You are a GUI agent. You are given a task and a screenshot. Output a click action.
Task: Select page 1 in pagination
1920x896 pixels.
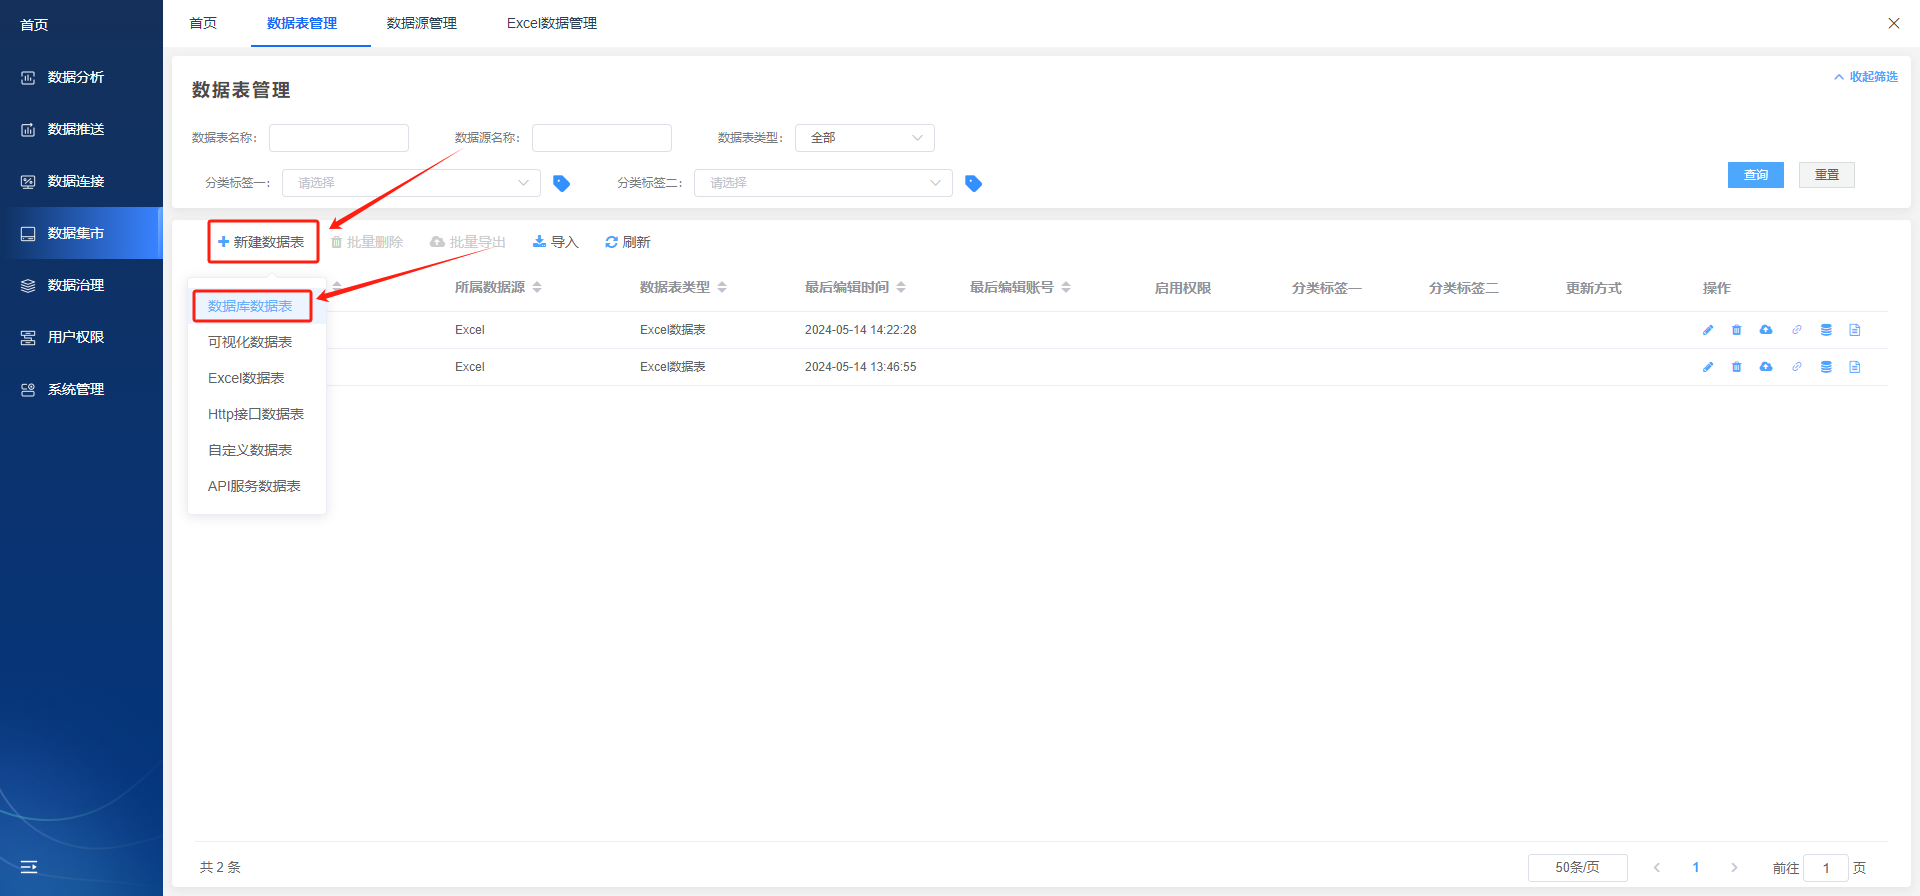tap(1696, 868)
